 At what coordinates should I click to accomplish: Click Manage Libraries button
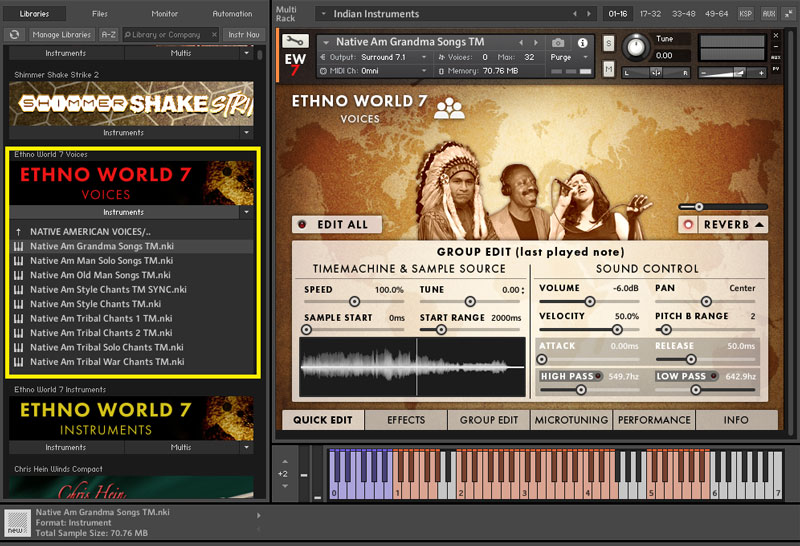[x=61, y=35]
